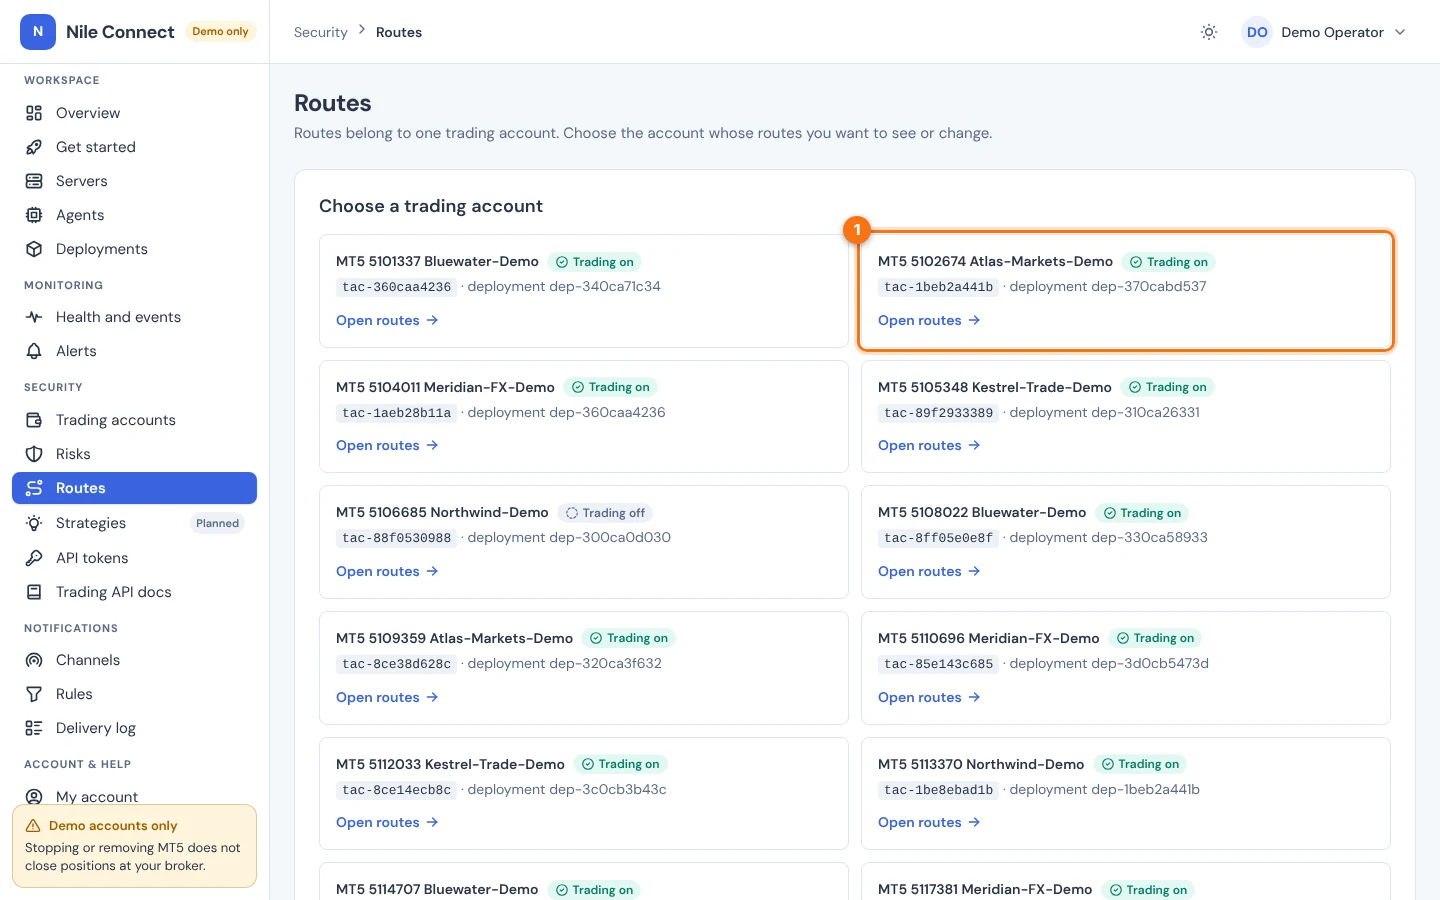Click the Servers stack icon

(34, 181)
